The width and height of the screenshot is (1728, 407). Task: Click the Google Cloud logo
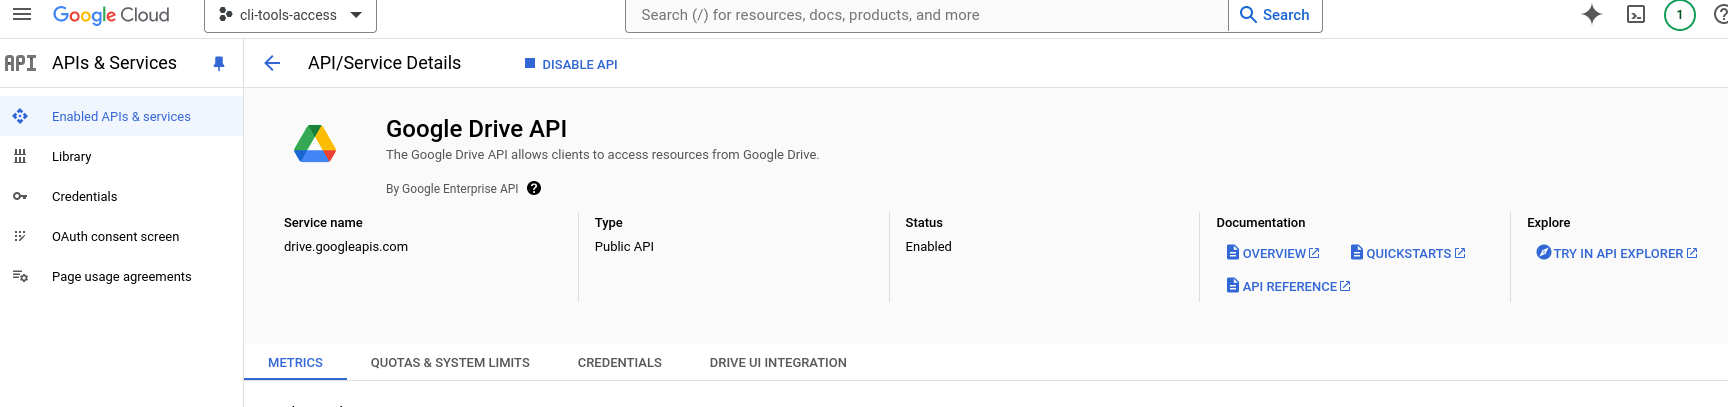tap(111, 15)
